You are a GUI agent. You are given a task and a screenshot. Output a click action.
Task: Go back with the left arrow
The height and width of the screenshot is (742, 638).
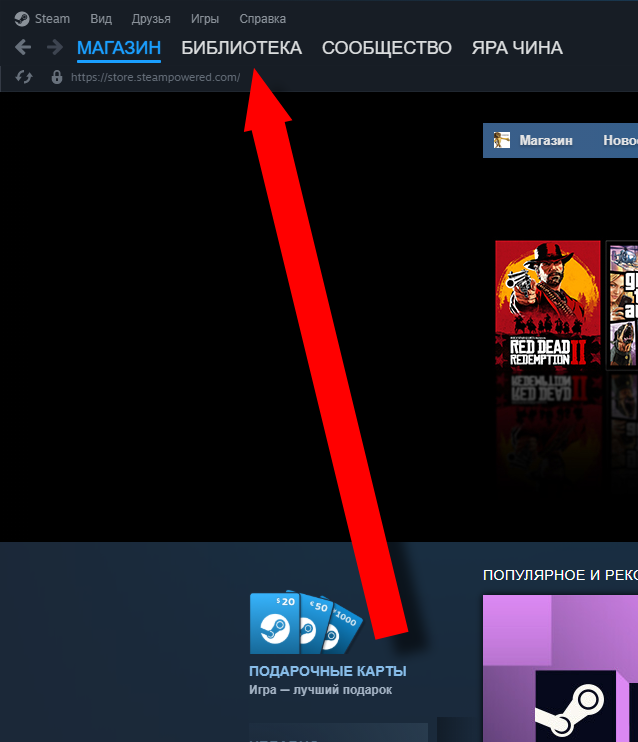coord(23,47)
